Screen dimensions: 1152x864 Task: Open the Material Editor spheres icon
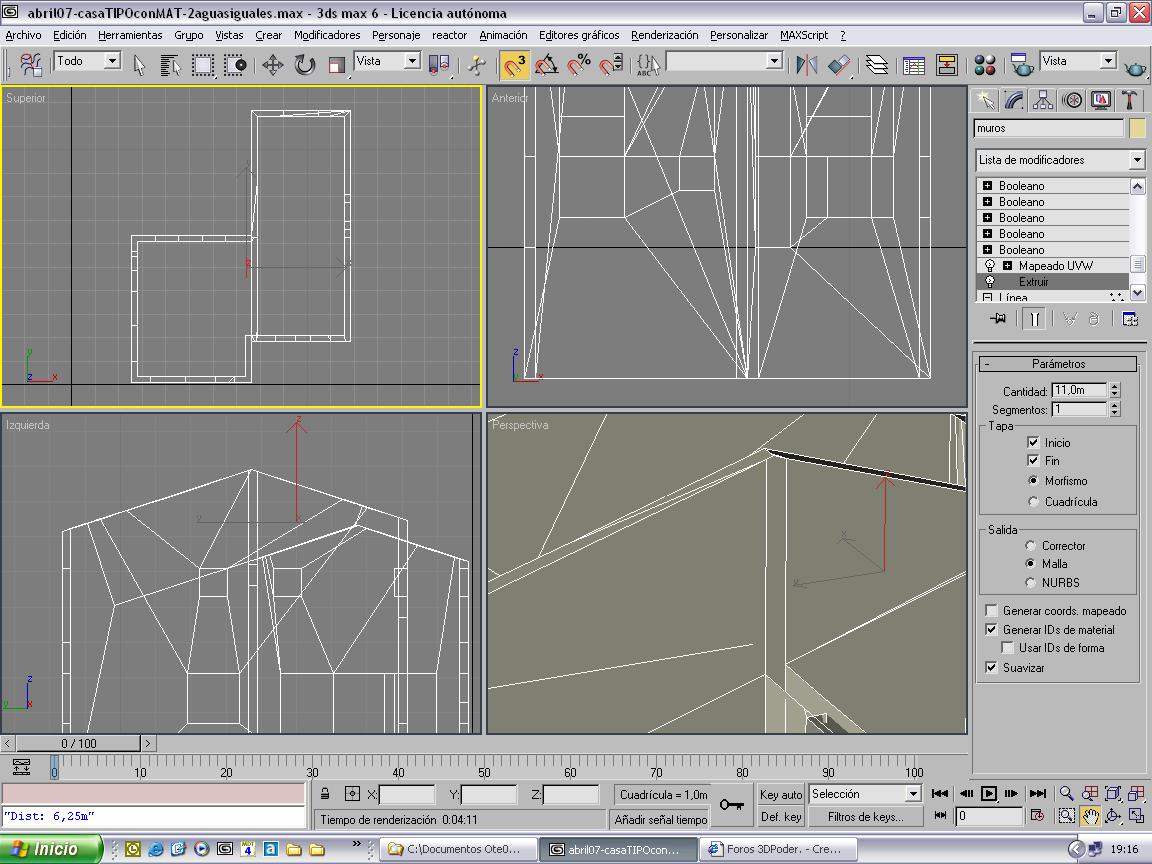(985, 65)
